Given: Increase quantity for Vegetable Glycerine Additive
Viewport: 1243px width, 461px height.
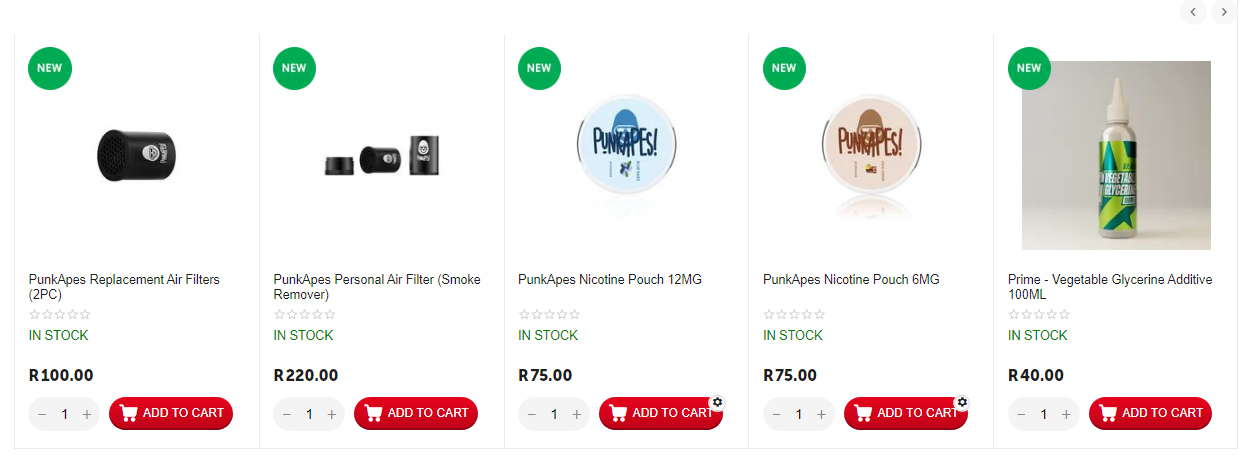Looking at the screenshot, I should [1066, 414].
